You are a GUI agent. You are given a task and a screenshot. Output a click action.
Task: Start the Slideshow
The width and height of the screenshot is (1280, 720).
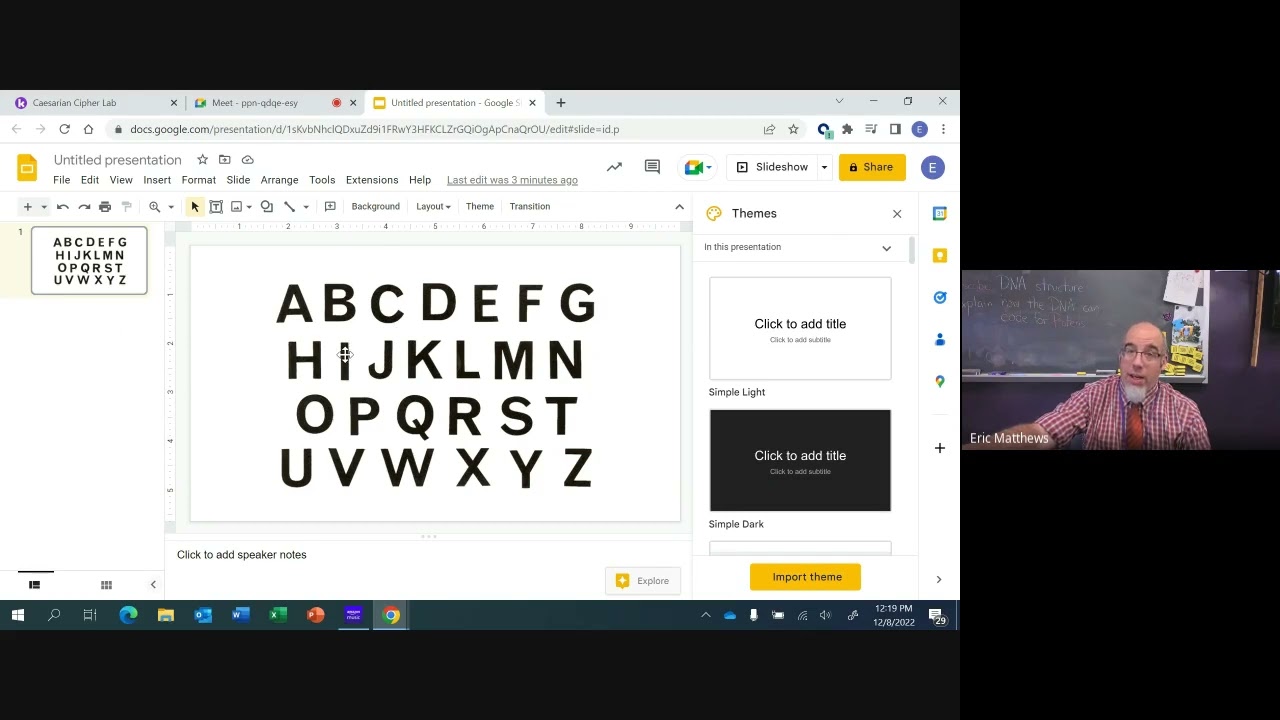(772, 167)
